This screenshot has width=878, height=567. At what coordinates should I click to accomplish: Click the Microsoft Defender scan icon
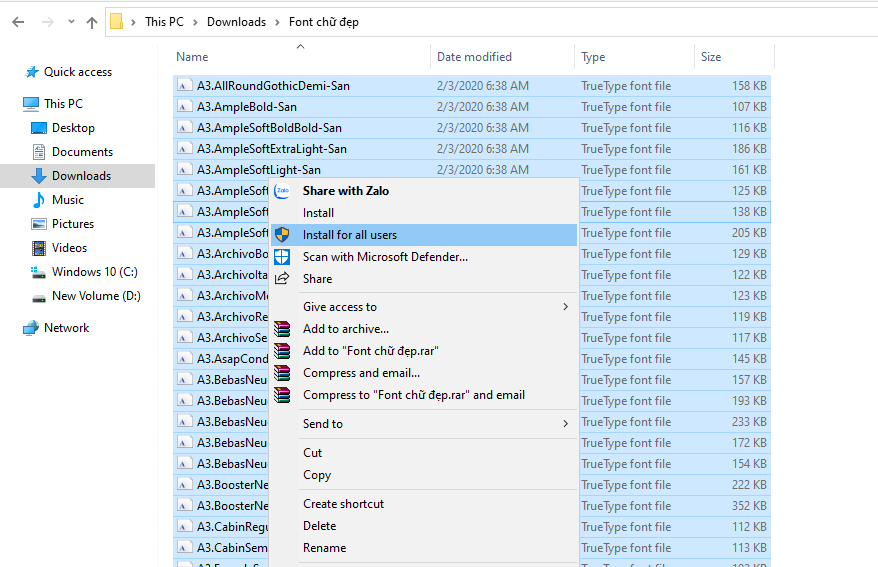click(x=282, y=257)
